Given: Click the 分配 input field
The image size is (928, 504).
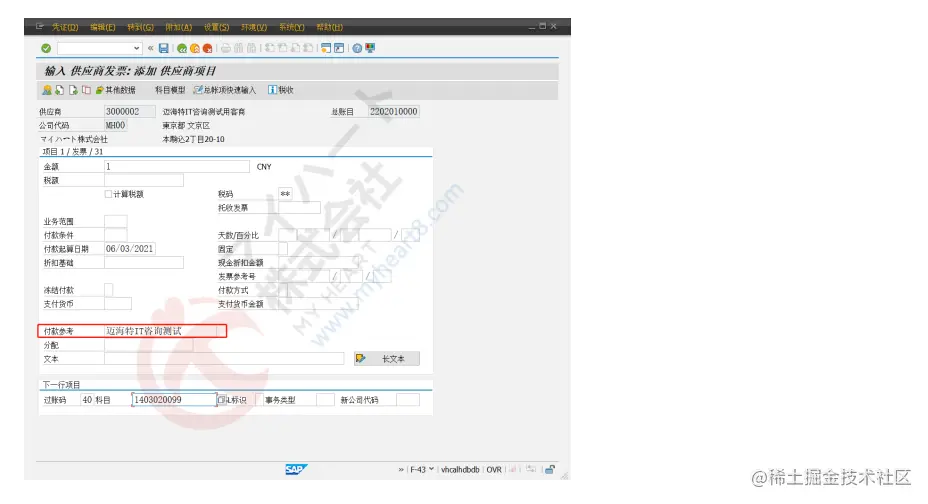Looking at the screenshot, I should tap(149, 345).
